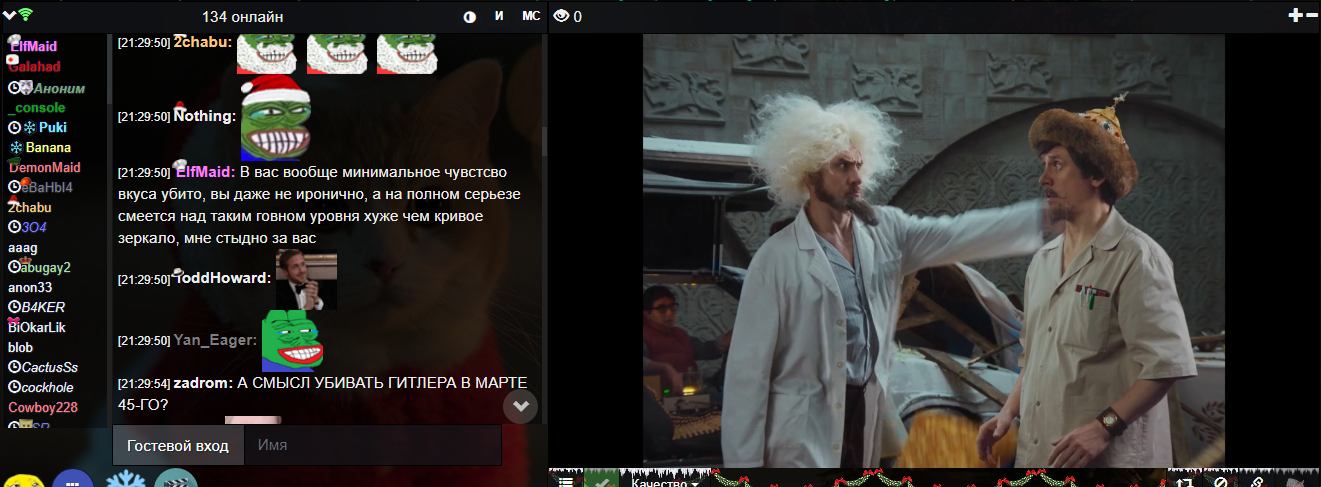
Task: Open the yellow crying emoji button
Action: 22,480
